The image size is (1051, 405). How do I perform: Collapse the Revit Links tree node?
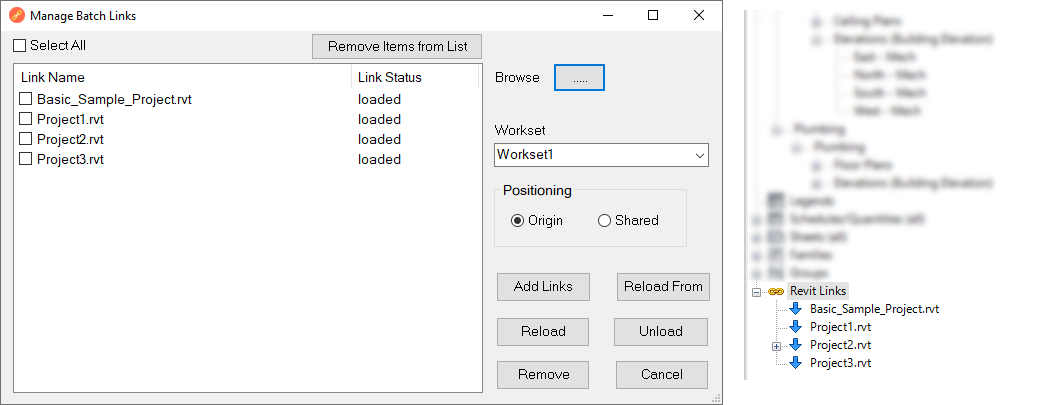758,291
